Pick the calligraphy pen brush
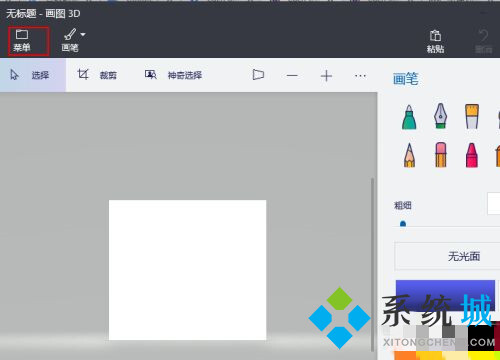The height and width of the screenshot is (360, 500). tap(440, 116)
